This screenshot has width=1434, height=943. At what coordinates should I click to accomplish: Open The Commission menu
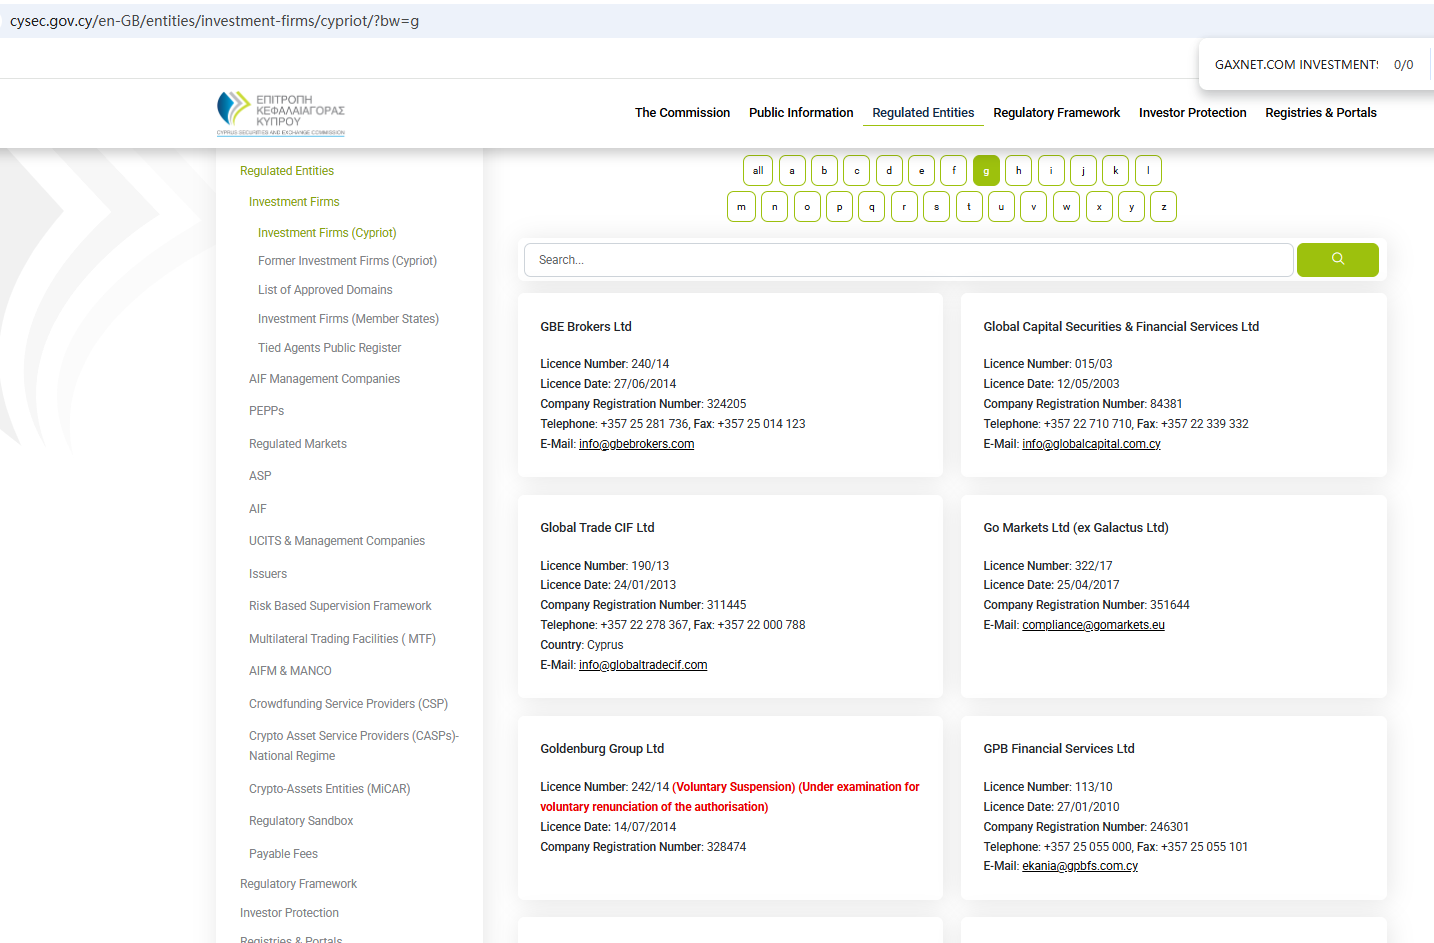pos(682,113)
